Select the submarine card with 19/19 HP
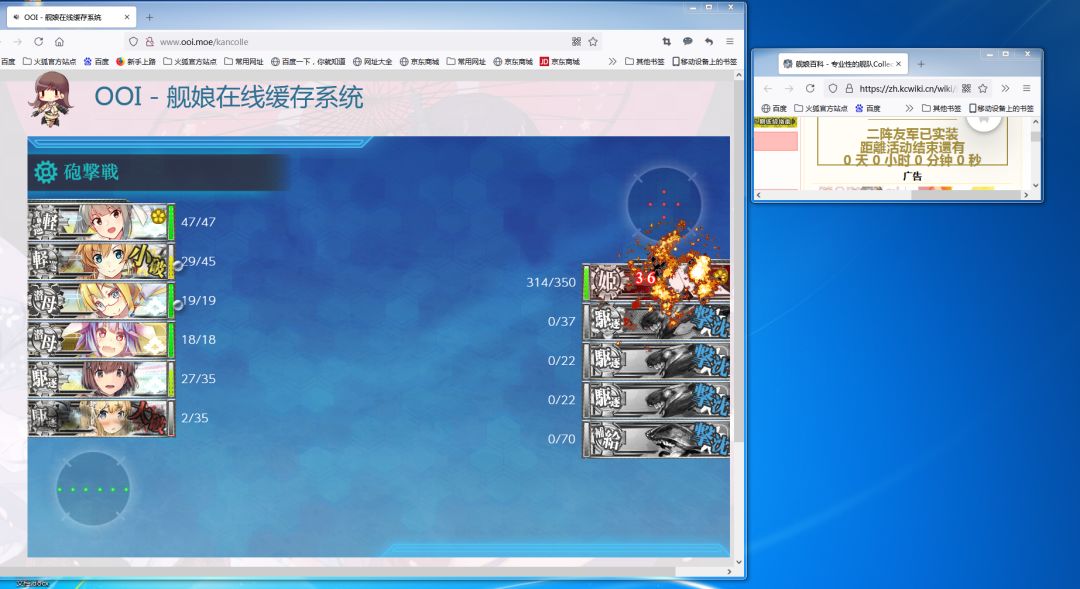The image size is (1080, 589). (x=101, y=300)
